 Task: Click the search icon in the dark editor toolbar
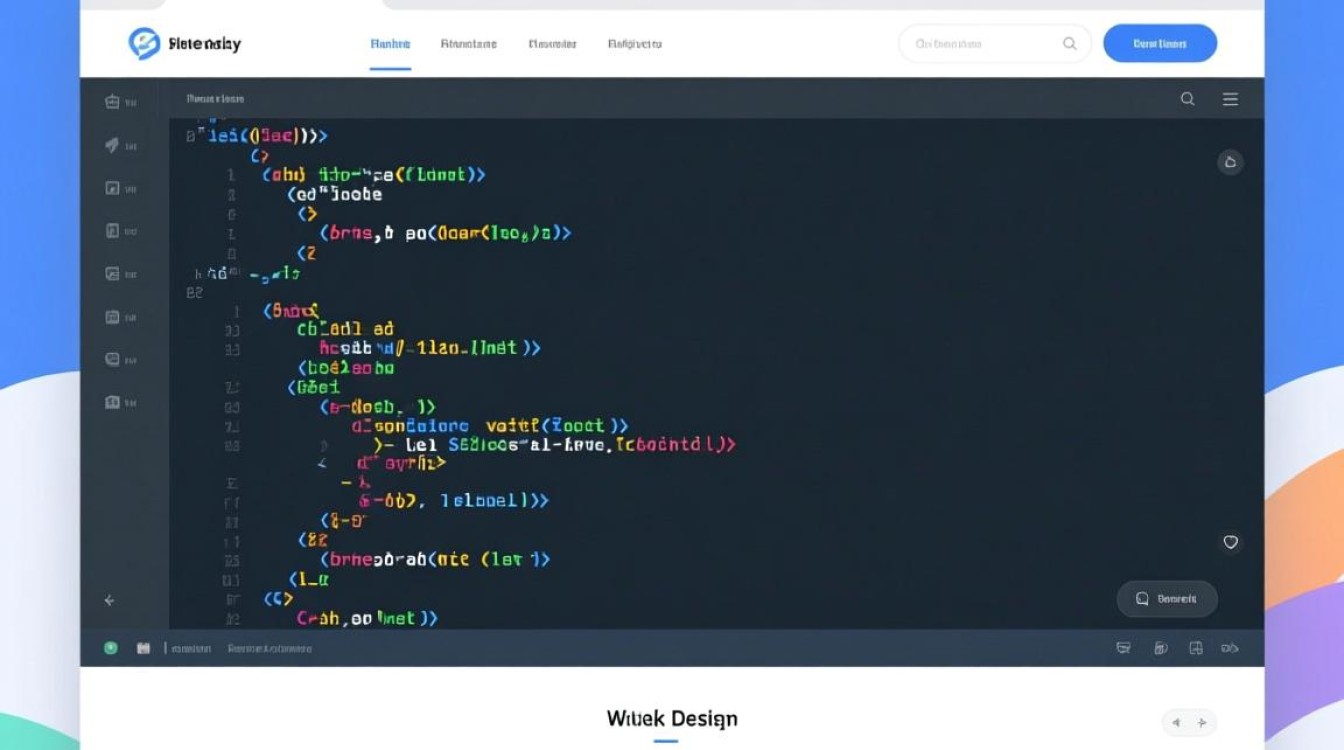[1187, 99]
